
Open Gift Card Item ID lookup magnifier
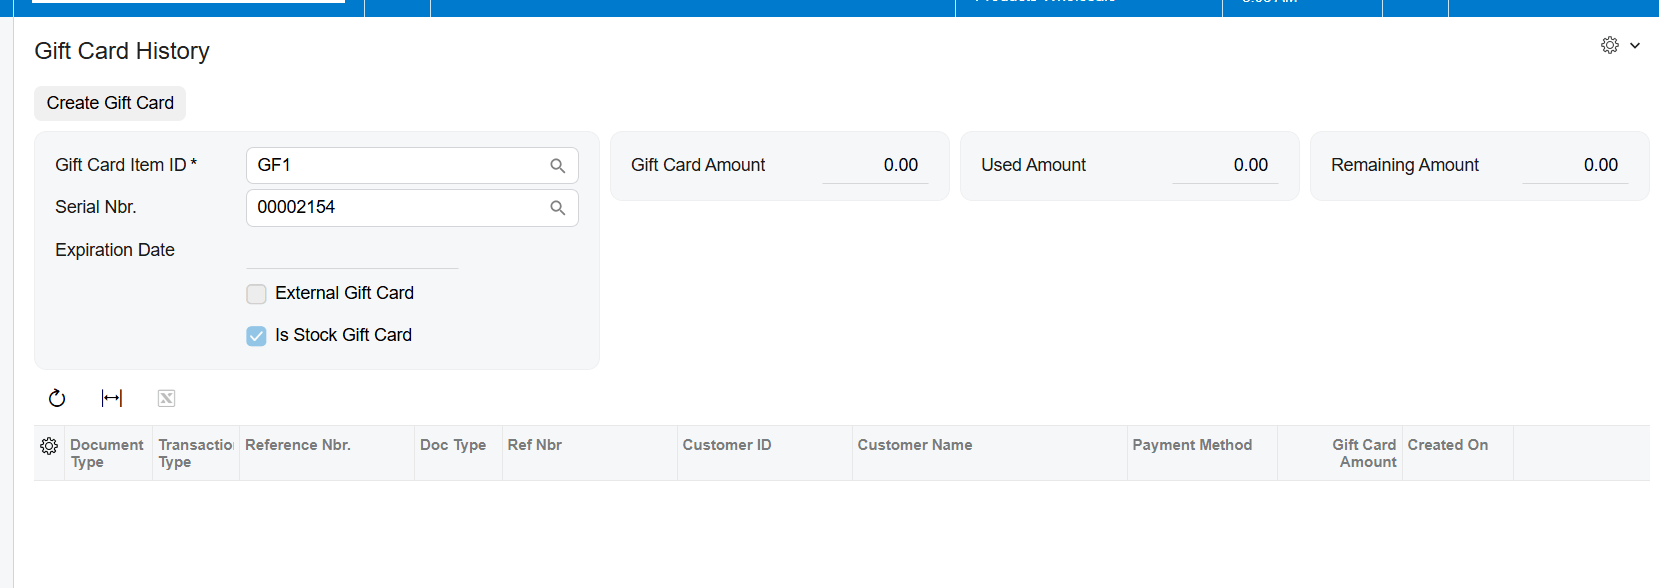pos(558,166)
